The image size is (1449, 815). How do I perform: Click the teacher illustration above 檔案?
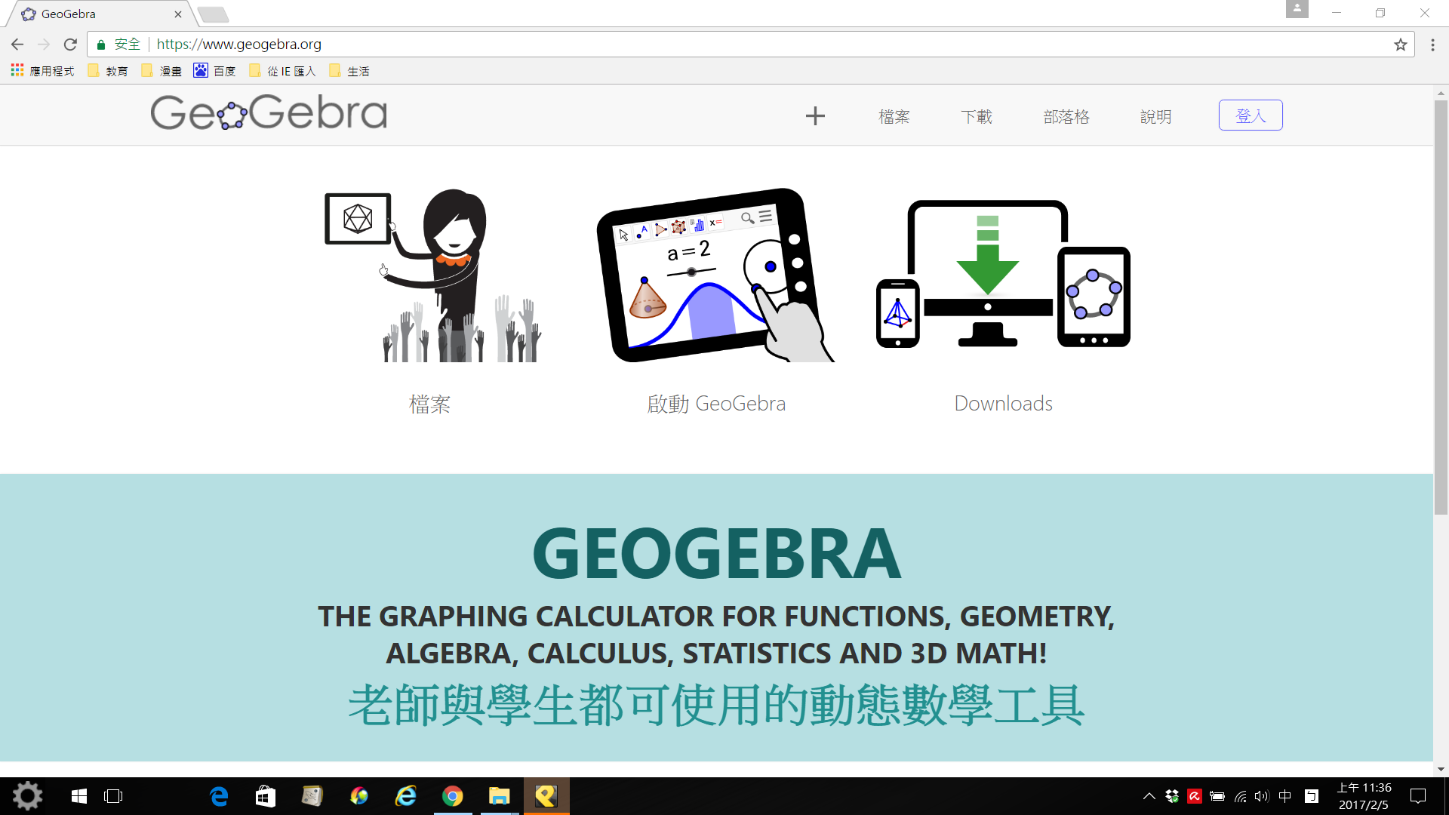click(x=432, y=275)
